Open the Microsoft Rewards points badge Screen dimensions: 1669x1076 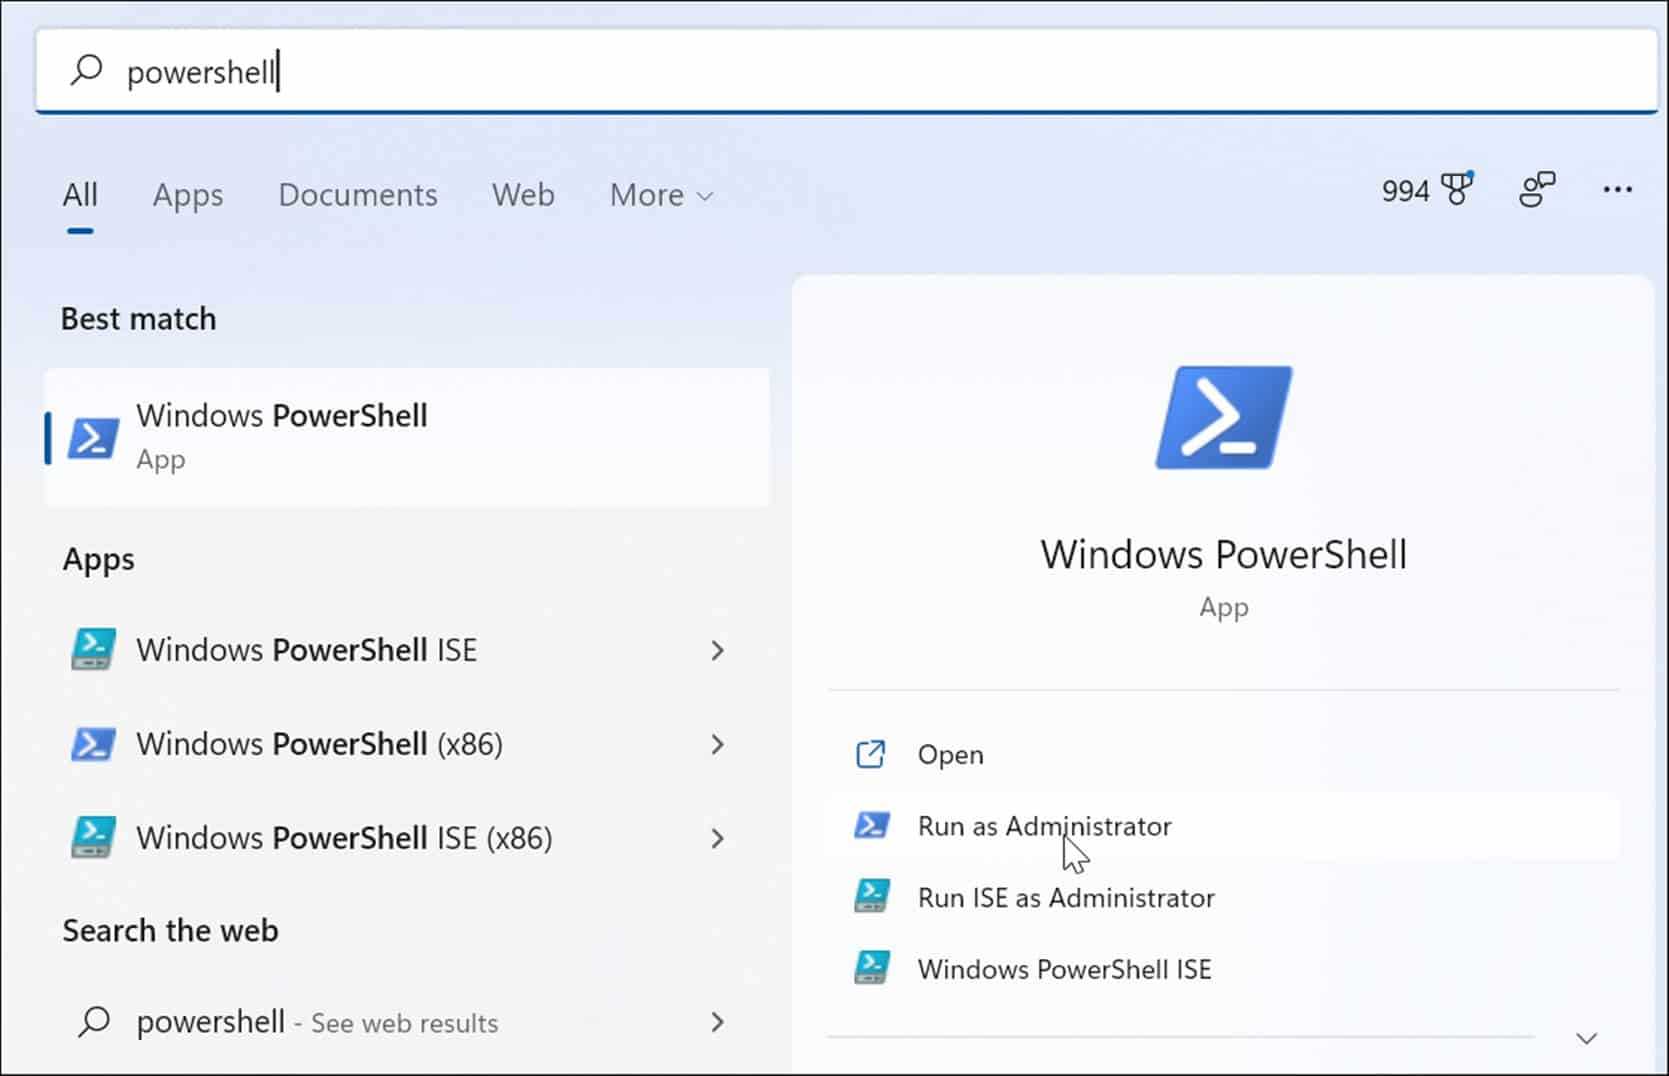pos(1427,190)
